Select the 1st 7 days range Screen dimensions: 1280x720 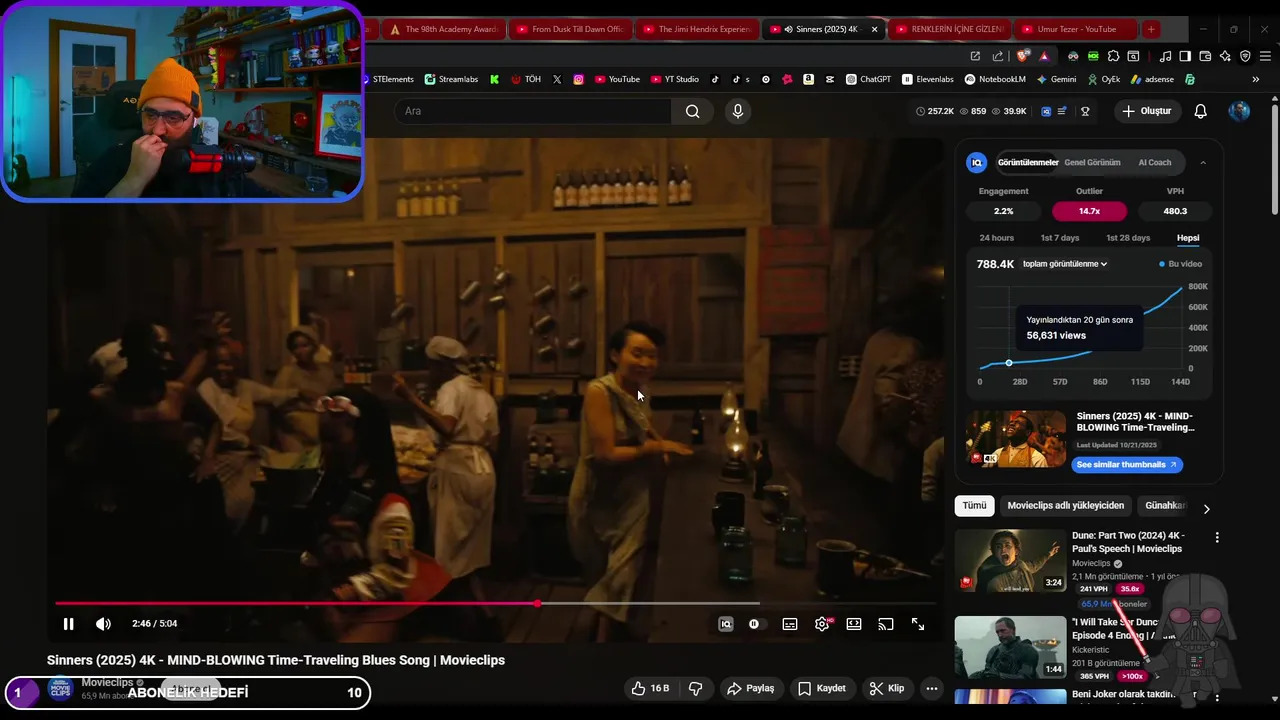tap(1060, 238)
